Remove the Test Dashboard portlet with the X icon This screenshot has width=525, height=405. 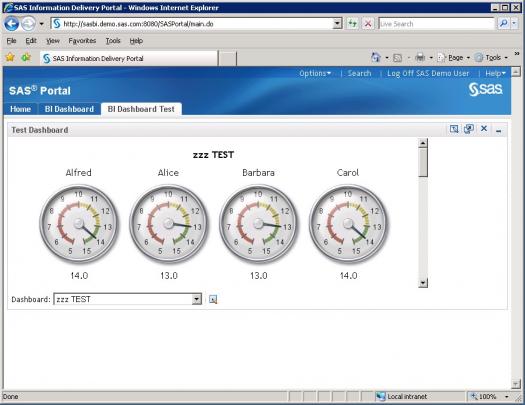(484, 129)
